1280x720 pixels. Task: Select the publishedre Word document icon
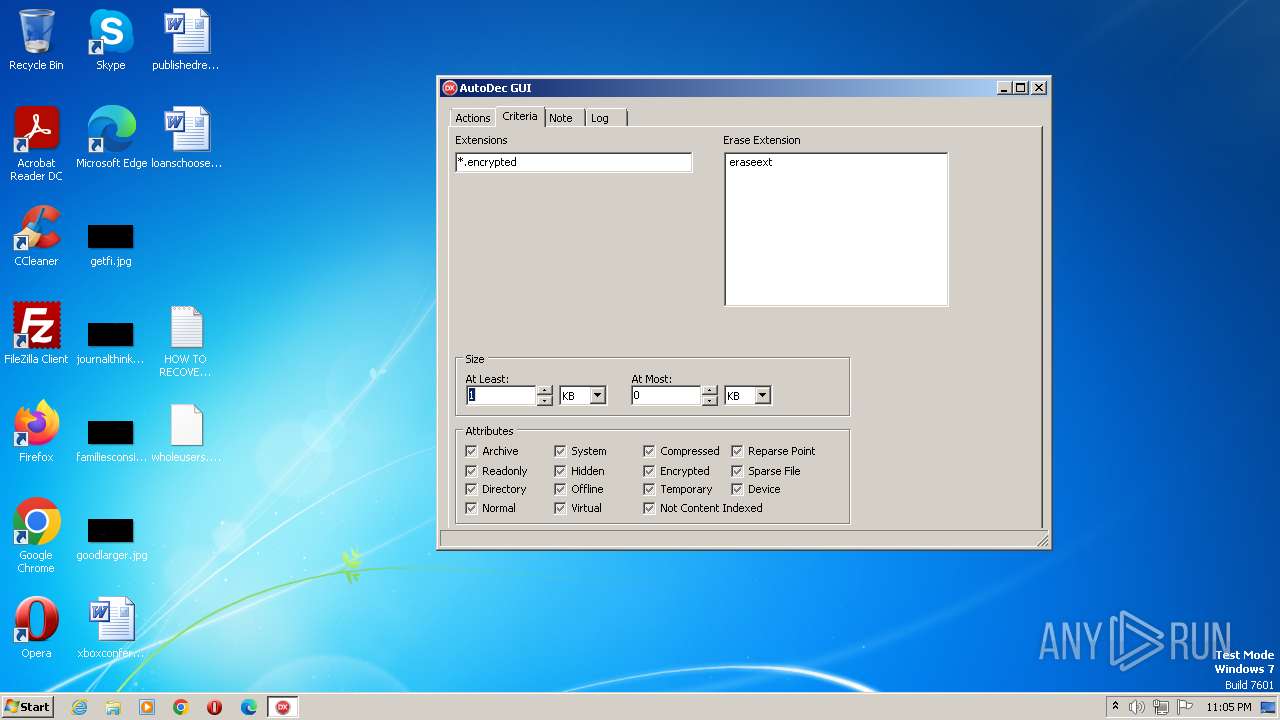(x=186, y=40)
